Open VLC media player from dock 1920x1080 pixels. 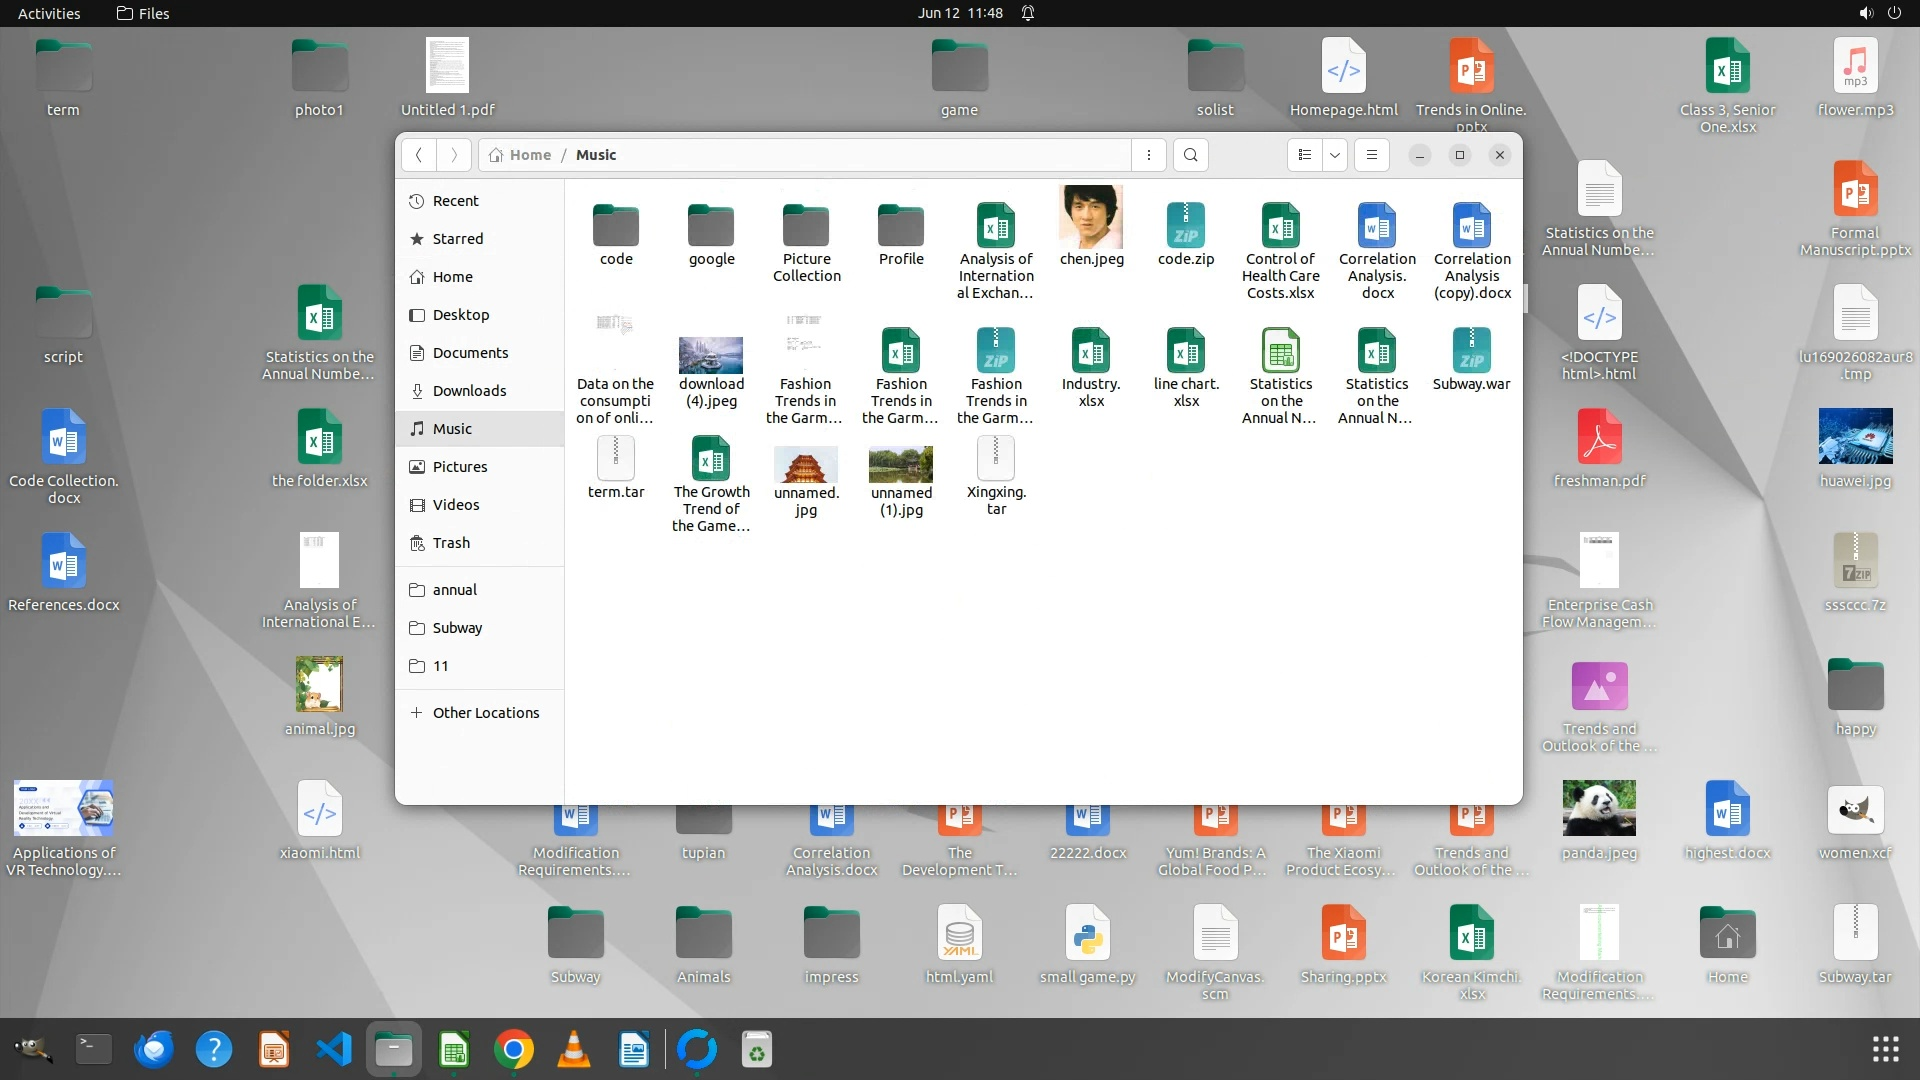point(573,1050)
